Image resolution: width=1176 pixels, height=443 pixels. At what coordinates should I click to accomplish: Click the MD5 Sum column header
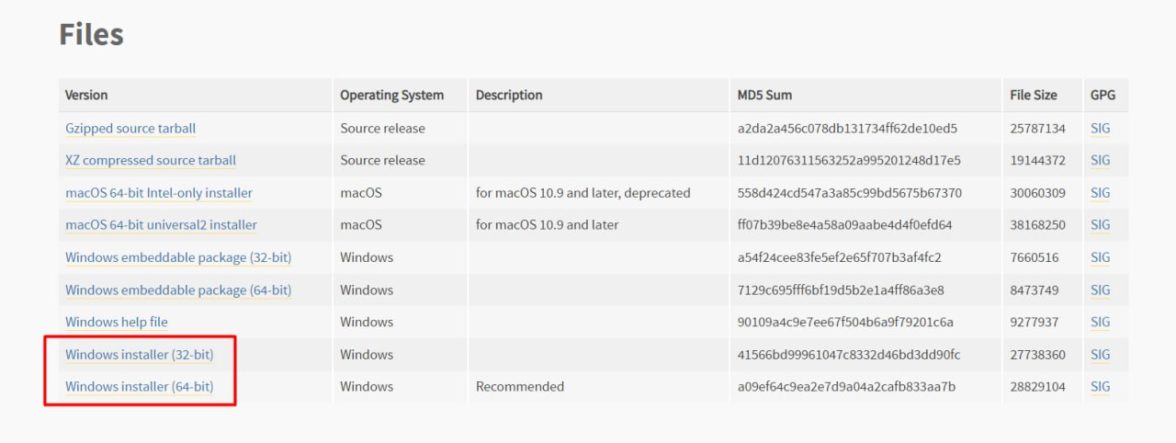pyautogui.click(x=764, y=95)
